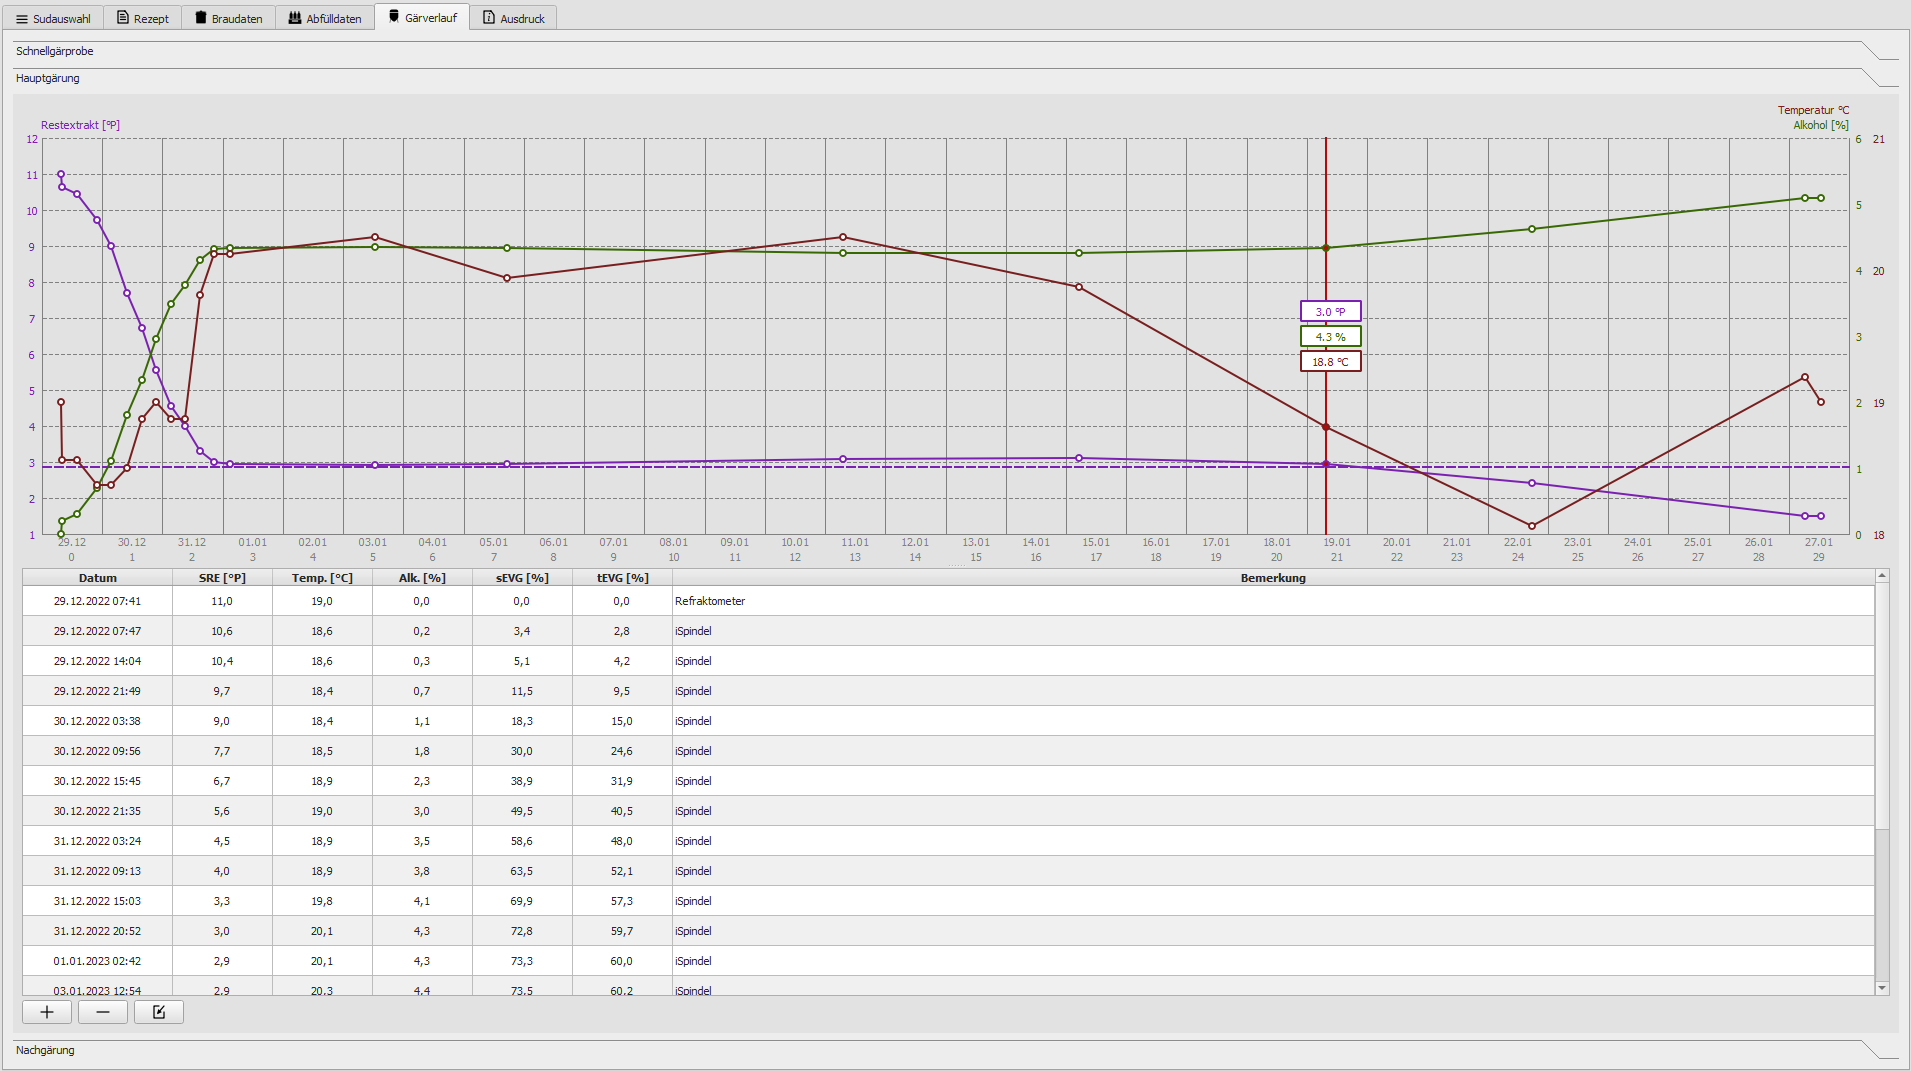Screen dimensions: 1911x1071
Task: Click the Bemerkung column header
Action: coord(1272,578)
